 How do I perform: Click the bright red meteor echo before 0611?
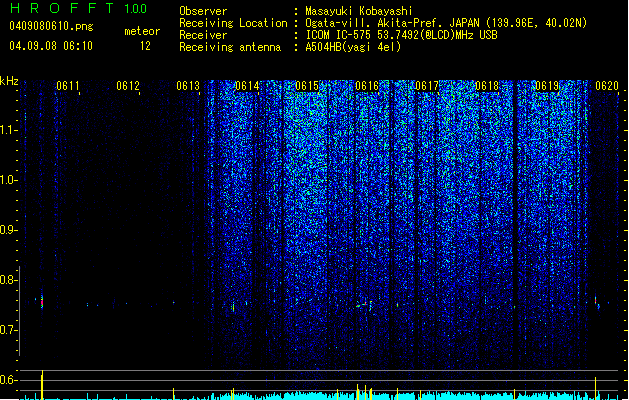click(x=42, y=302)
